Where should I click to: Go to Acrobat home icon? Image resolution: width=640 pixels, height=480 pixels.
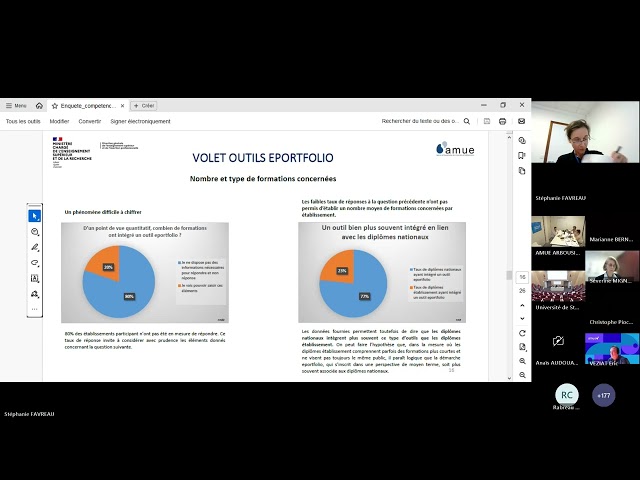coord(39,106)
